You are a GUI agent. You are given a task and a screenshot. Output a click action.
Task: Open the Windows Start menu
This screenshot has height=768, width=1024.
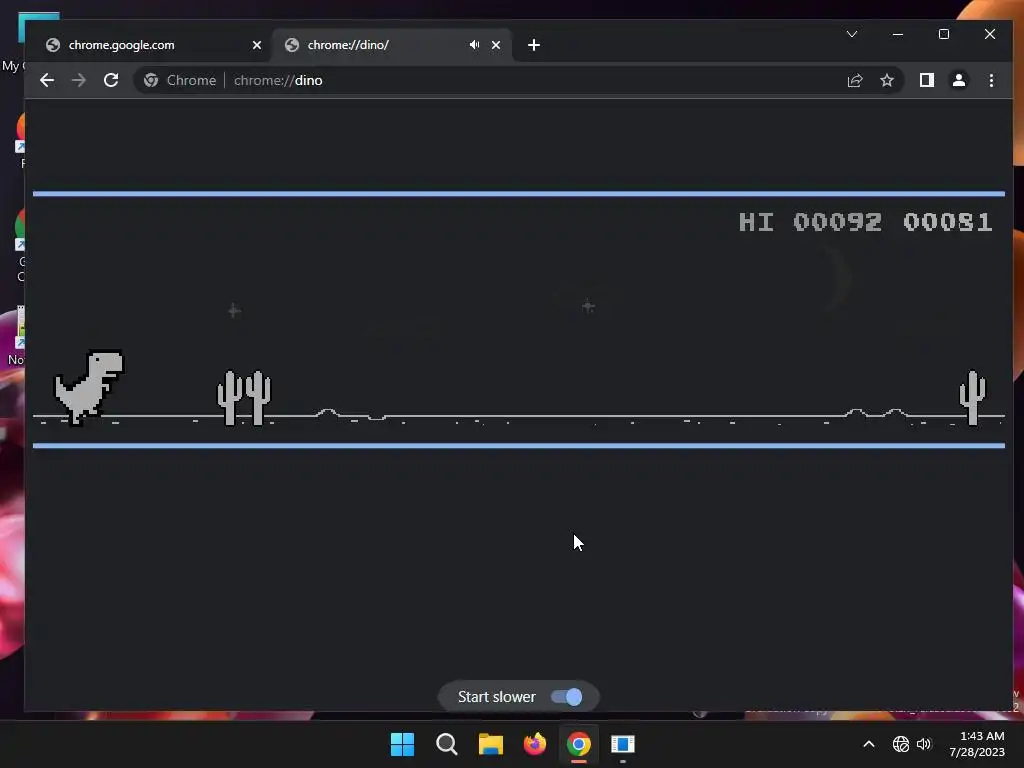click(402, 744)
